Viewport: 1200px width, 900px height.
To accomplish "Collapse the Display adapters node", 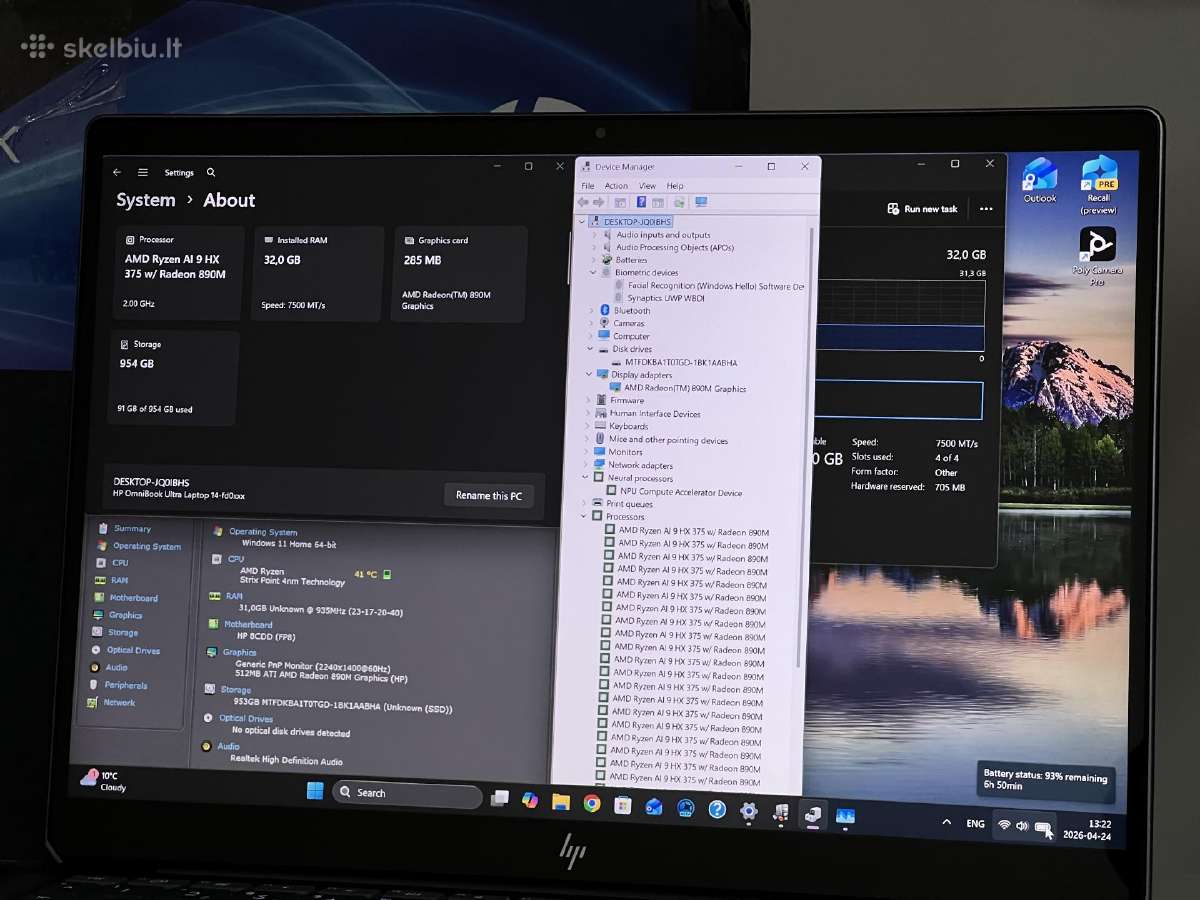I will click(x=590, y=375).
